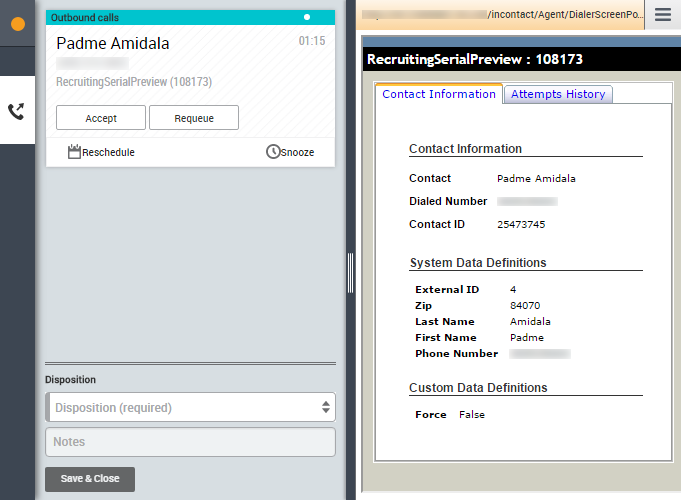Click the orange agent status indicator

(x=17, y=24)
